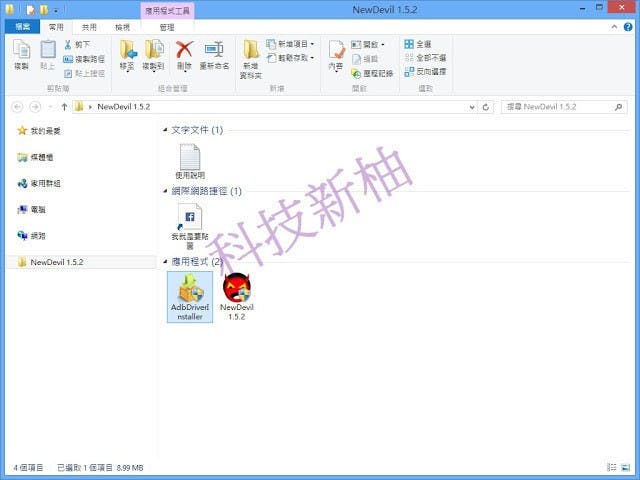
Task: Click the New folder icon
Action: (x=251, y=50)
